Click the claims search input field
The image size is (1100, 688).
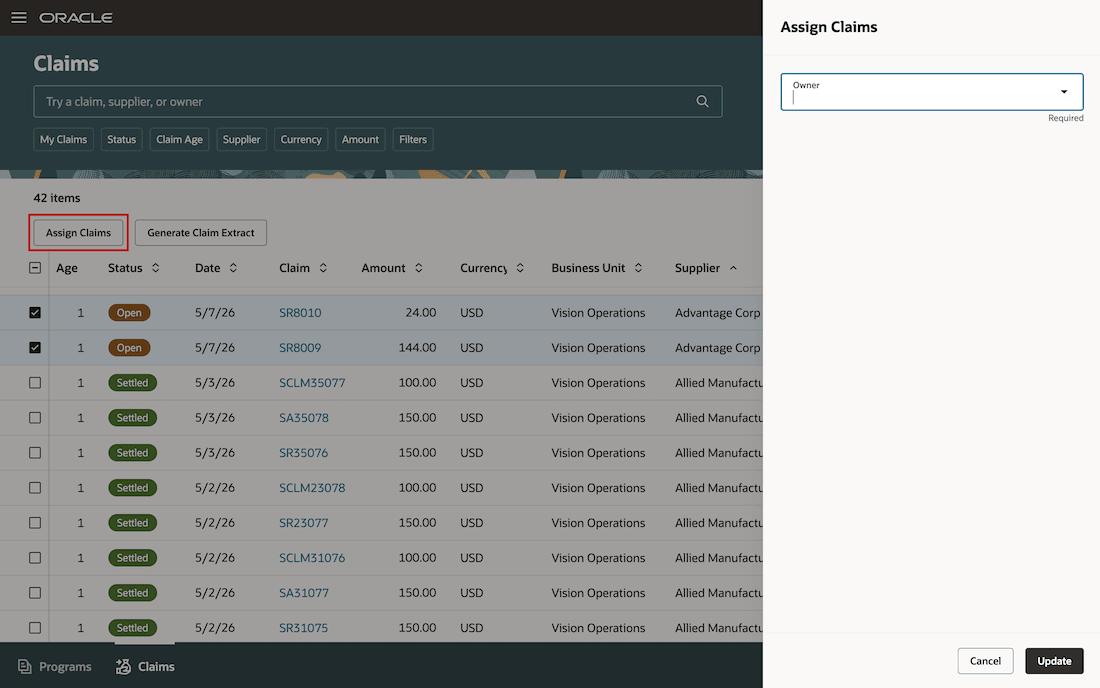[x=365, y=102]
